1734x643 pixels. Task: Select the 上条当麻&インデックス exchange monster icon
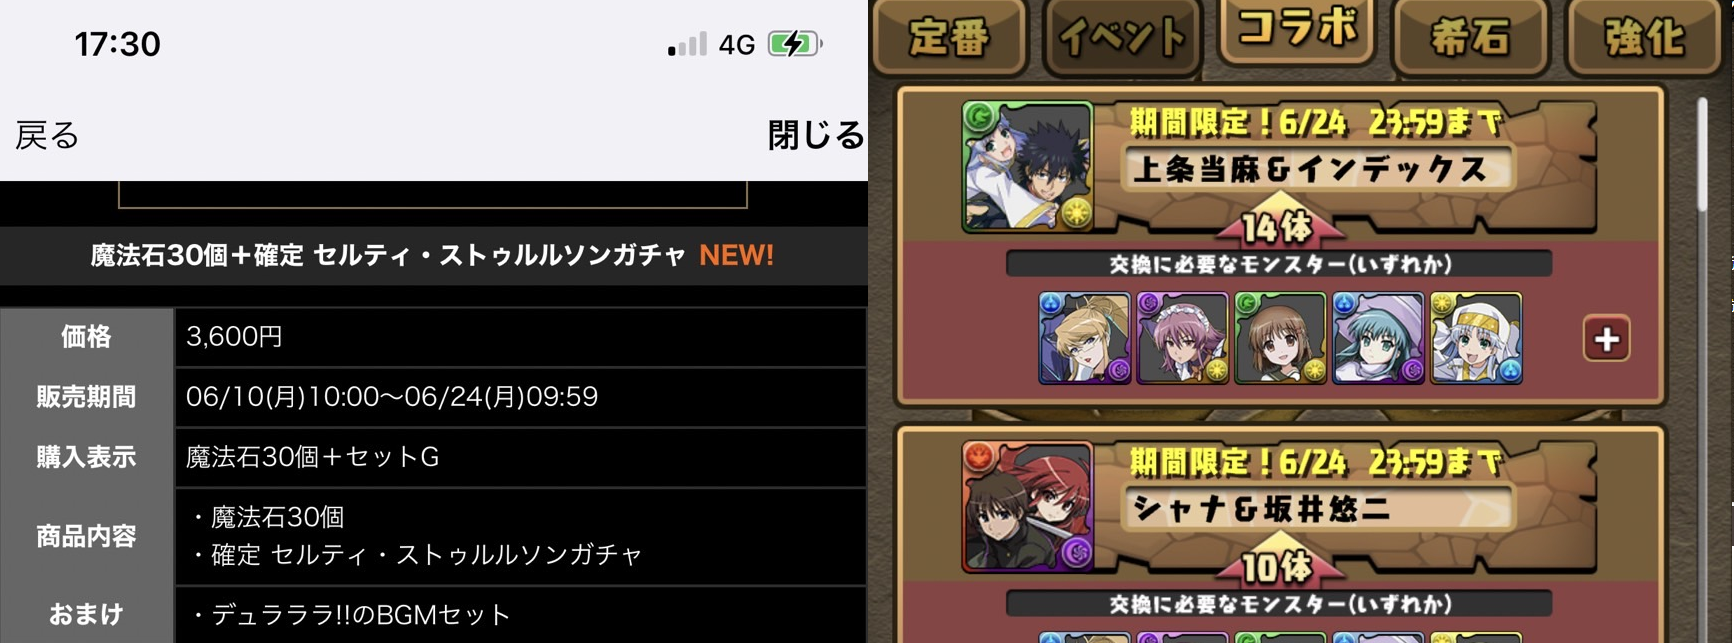click(x=1028, y=167)
